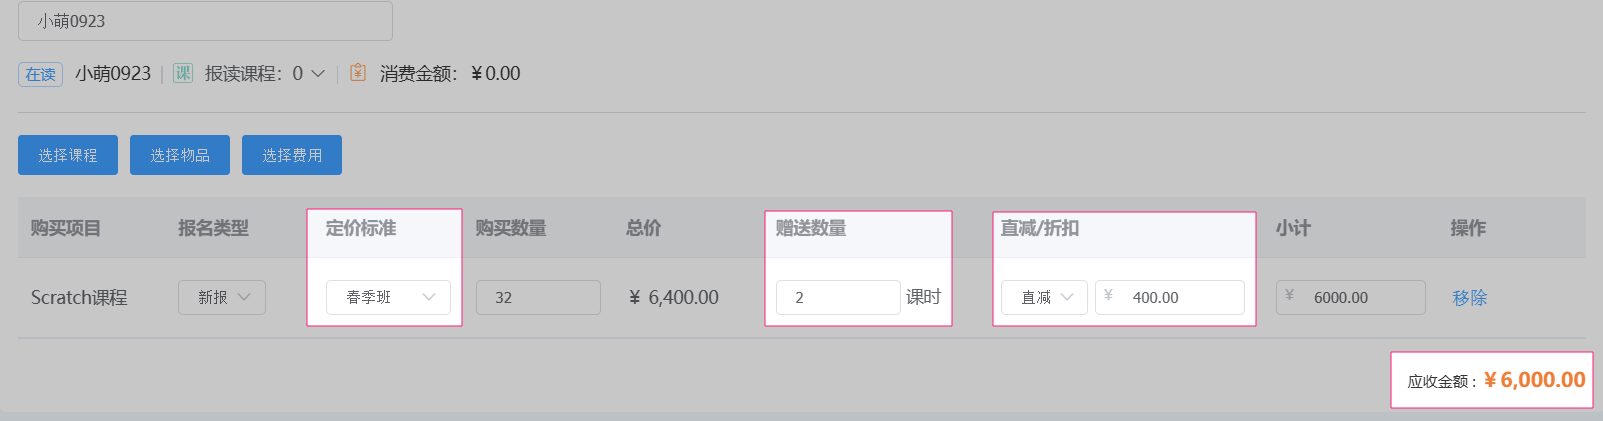Image resolution: width=1603 pixels, height=421 pixels.
Task: Click the 应收金额 total ¥6,000.00
Action: click(x=1534, y=380)
